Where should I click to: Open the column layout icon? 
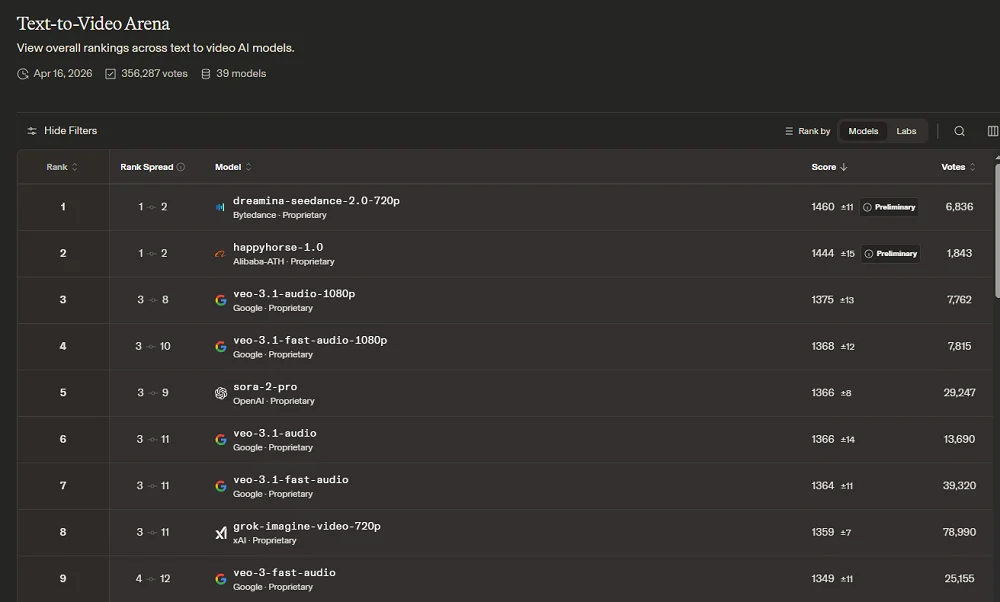(x=992, y=131)
